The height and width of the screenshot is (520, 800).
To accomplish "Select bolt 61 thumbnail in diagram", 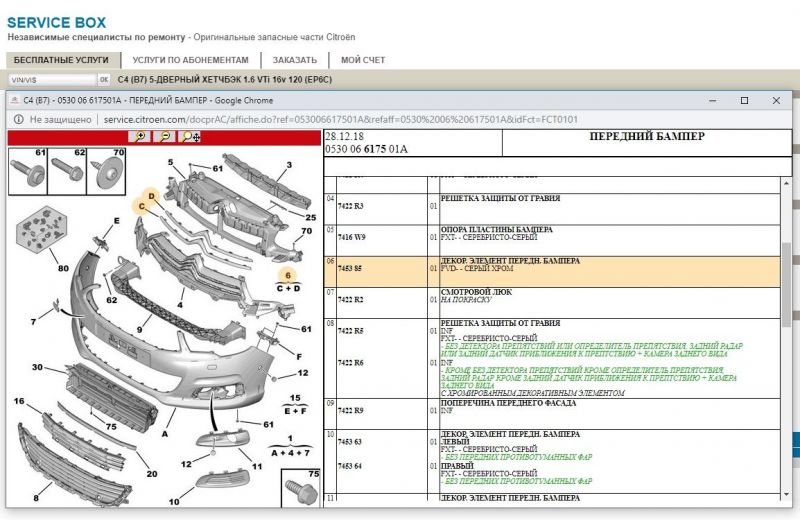I will (27, 173).
